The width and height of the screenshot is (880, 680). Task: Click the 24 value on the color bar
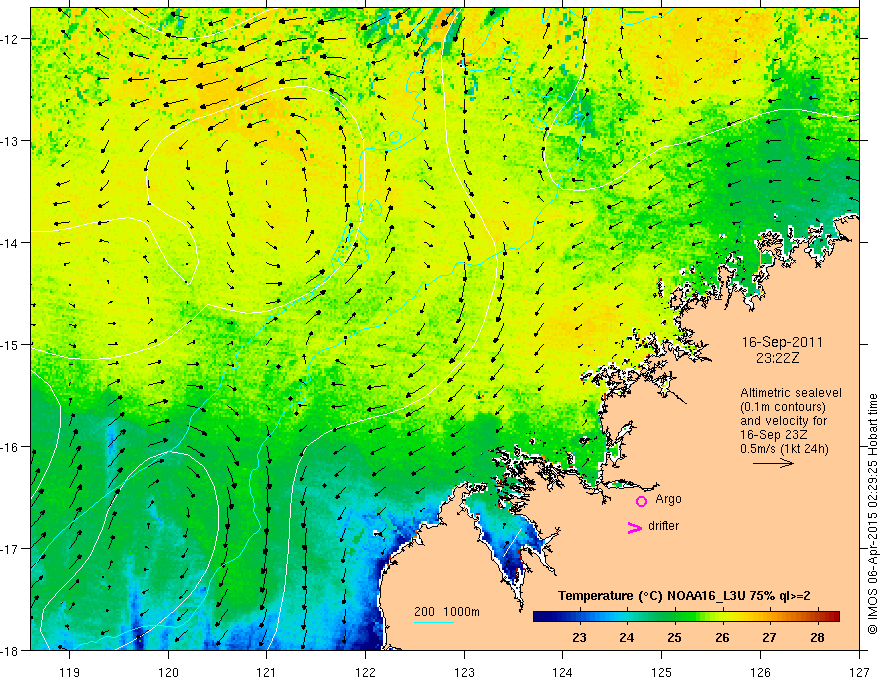pos(627,637)
